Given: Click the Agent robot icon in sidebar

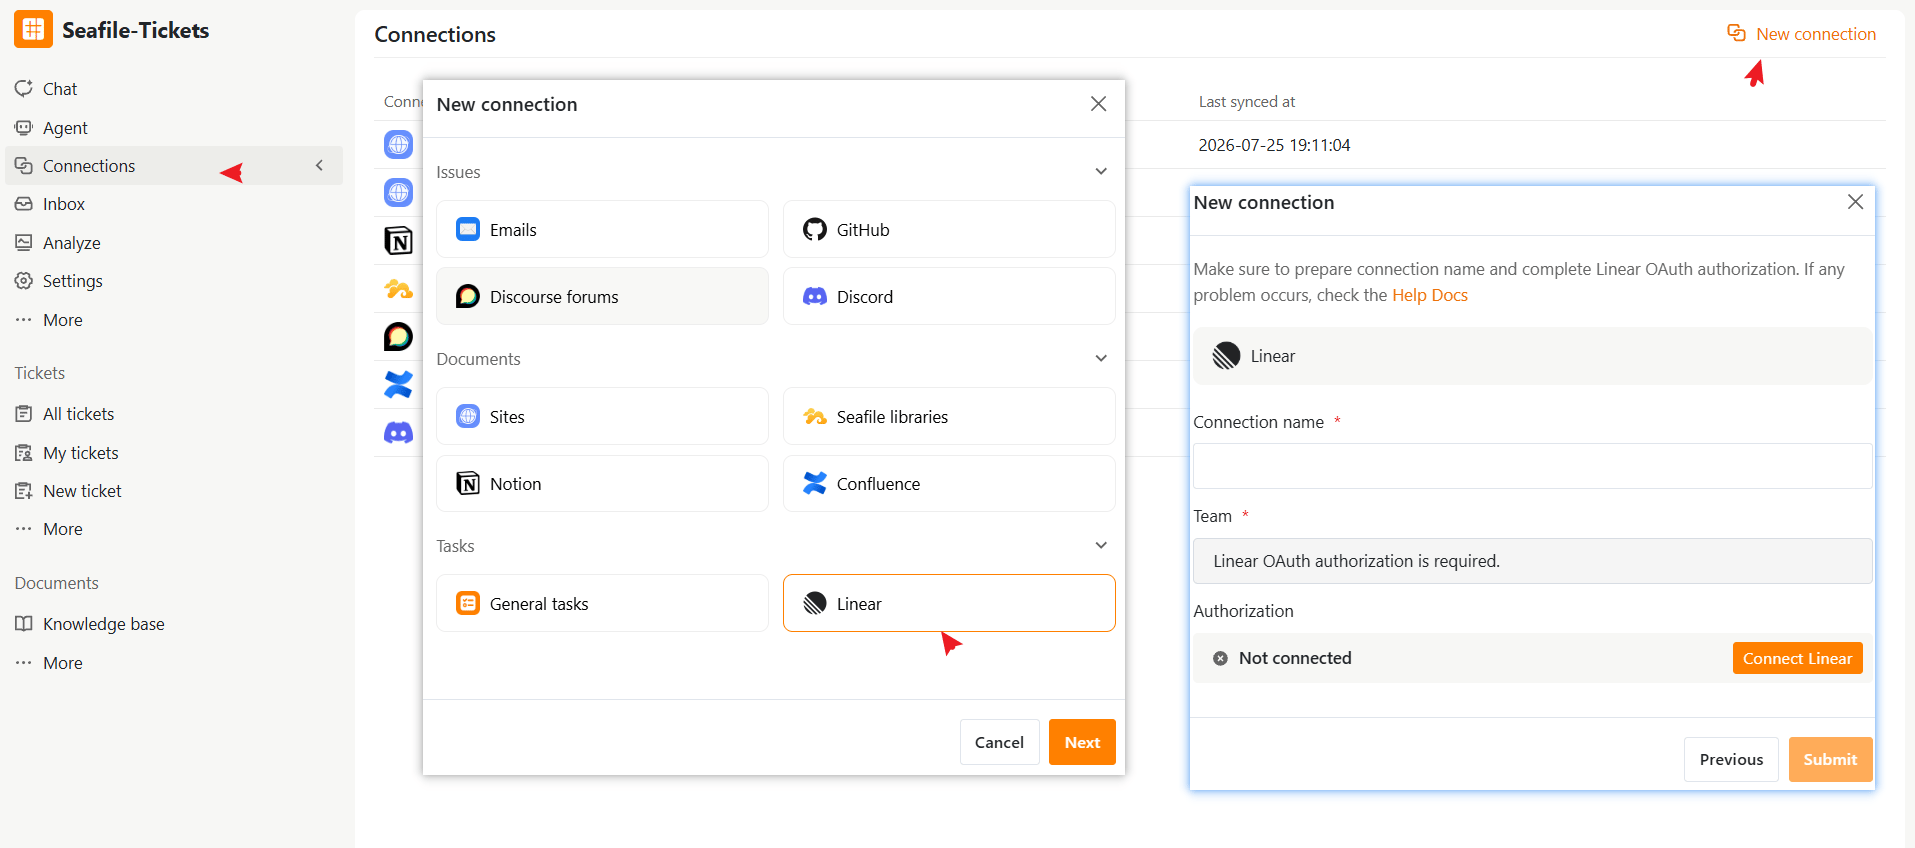Looking at the screenshot, I should pos(24,128).
